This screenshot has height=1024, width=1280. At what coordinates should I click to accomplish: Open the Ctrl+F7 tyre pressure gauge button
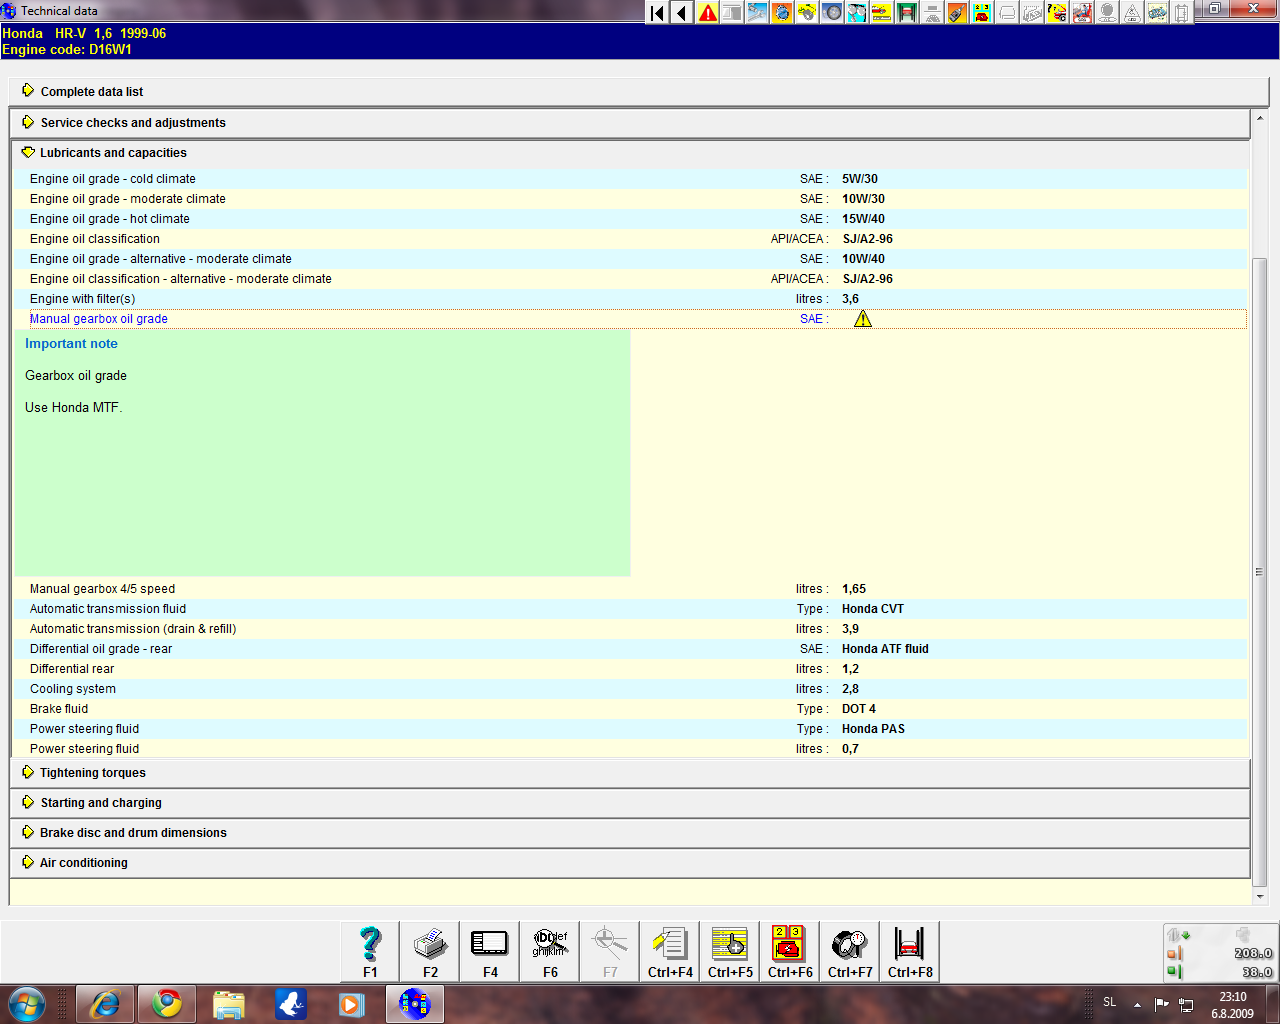click(850, 951)
